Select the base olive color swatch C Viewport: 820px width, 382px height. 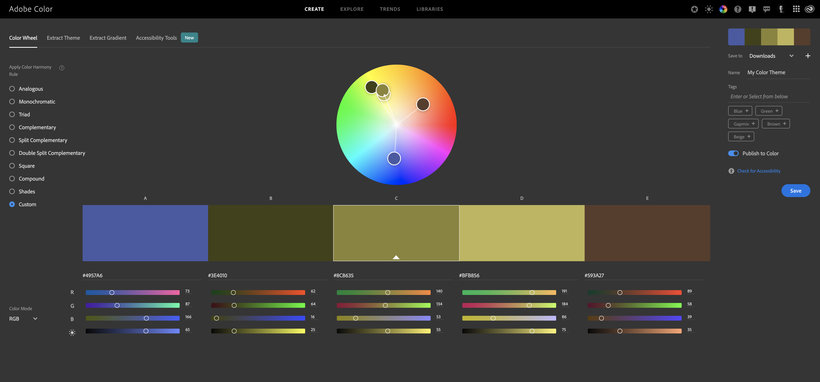(396, 233)
